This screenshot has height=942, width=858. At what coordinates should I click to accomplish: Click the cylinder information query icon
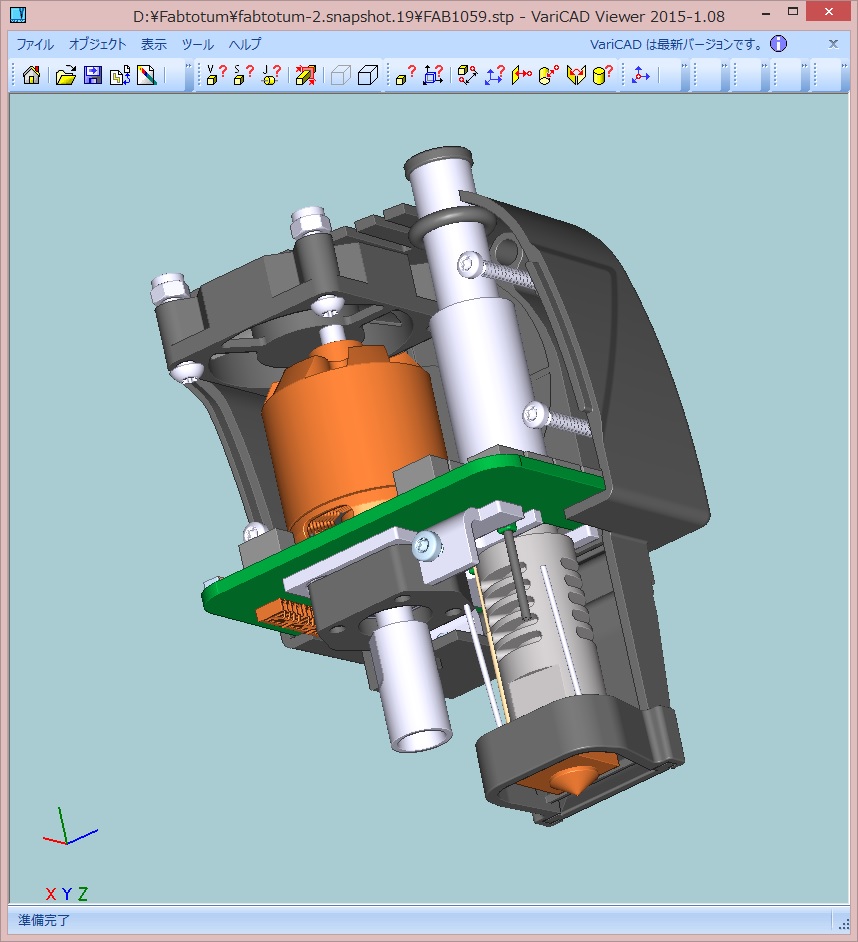point(603,75)
